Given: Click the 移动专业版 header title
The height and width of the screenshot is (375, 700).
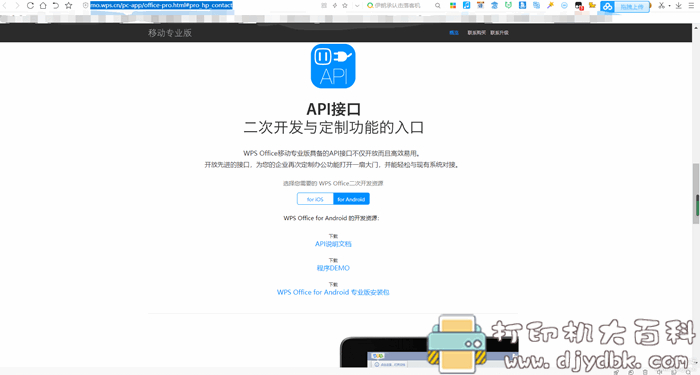Looking at the screenshot, I should pos(170,33).
